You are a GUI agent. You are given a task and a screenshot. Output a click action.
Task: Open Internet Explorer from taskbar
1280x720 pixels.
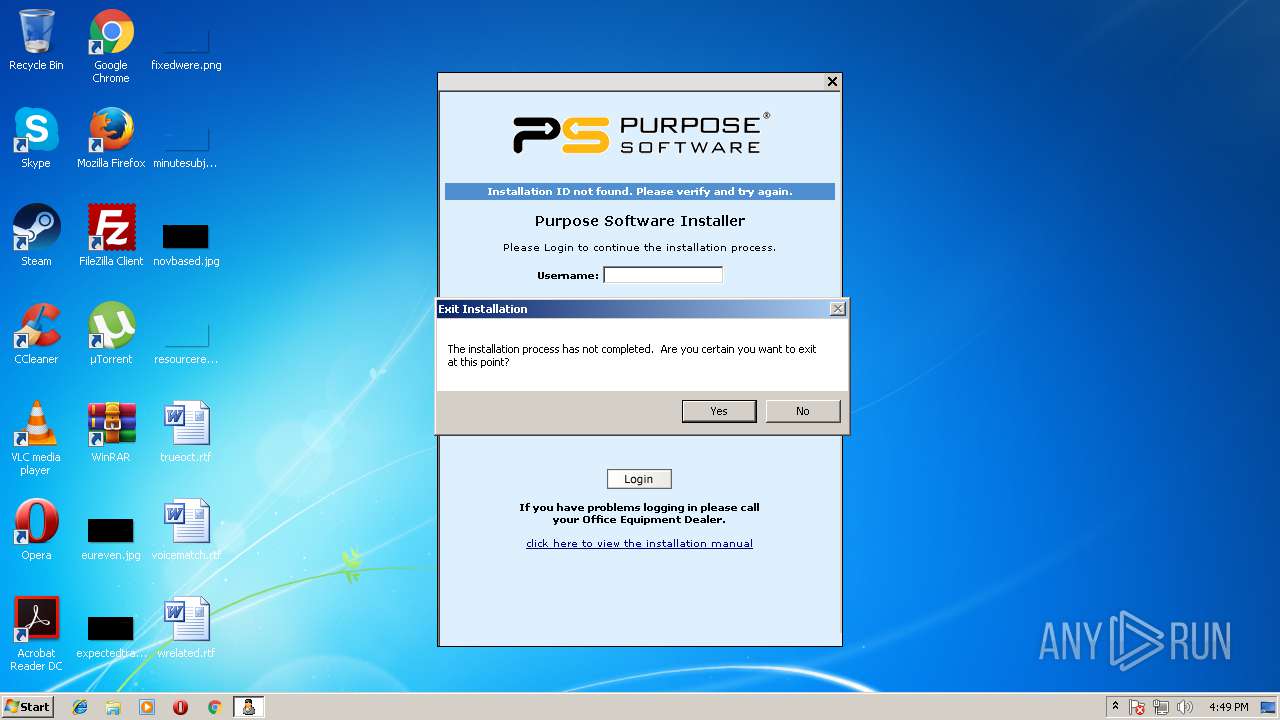pyautogui.click(x=80, y=707)
